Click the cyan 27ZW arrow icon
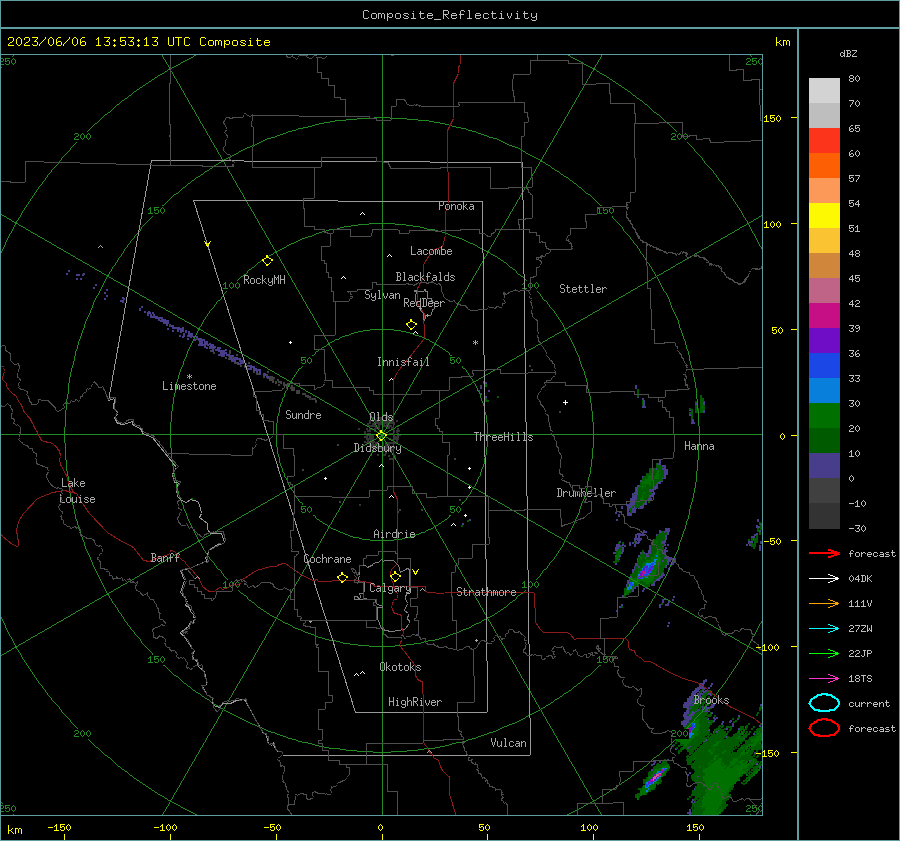The height and width of the screenshot is (841, 900). click(824, 629)
